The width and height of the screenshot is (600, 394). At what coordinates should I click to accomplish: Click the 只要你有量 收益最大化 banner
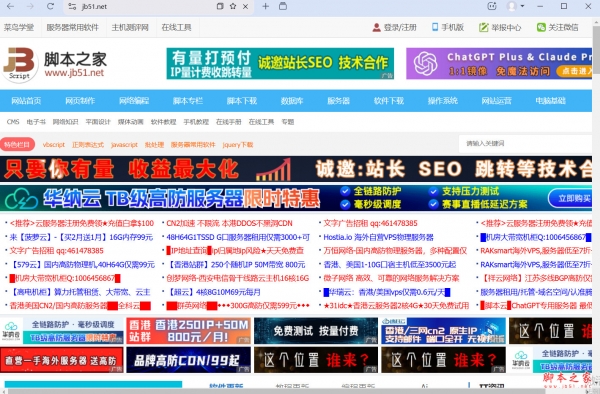296,169
